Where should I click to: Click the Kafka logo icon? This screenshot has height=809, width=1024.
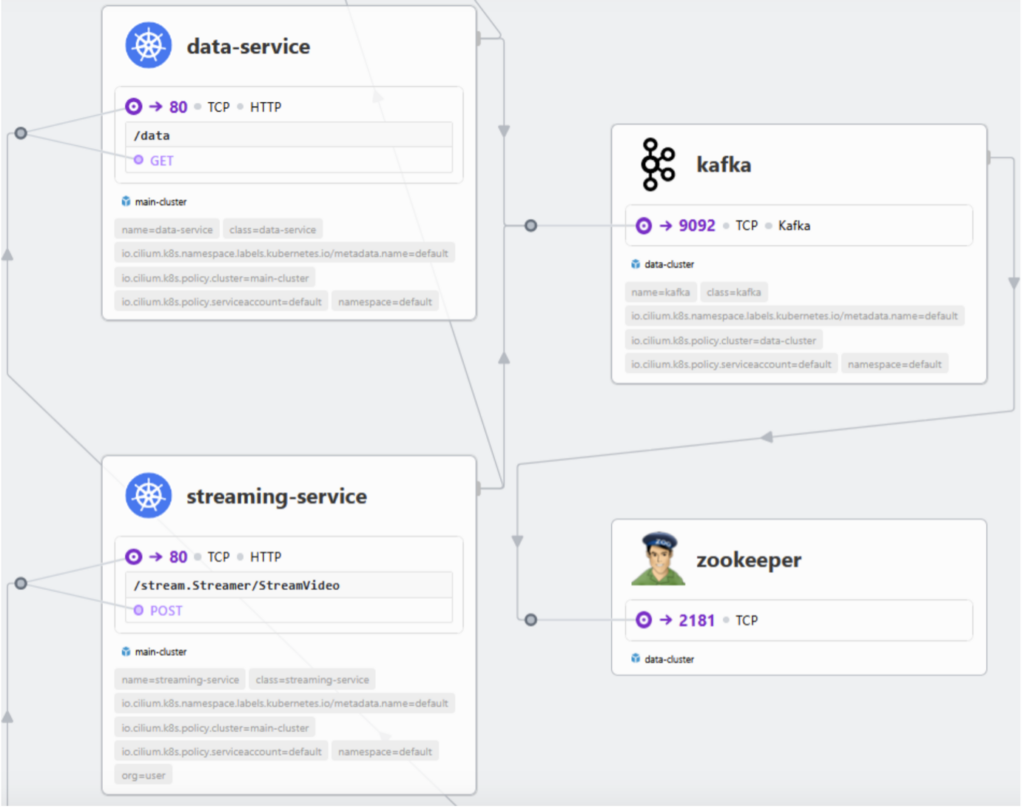pyautogui.click(x=658, y=165)
